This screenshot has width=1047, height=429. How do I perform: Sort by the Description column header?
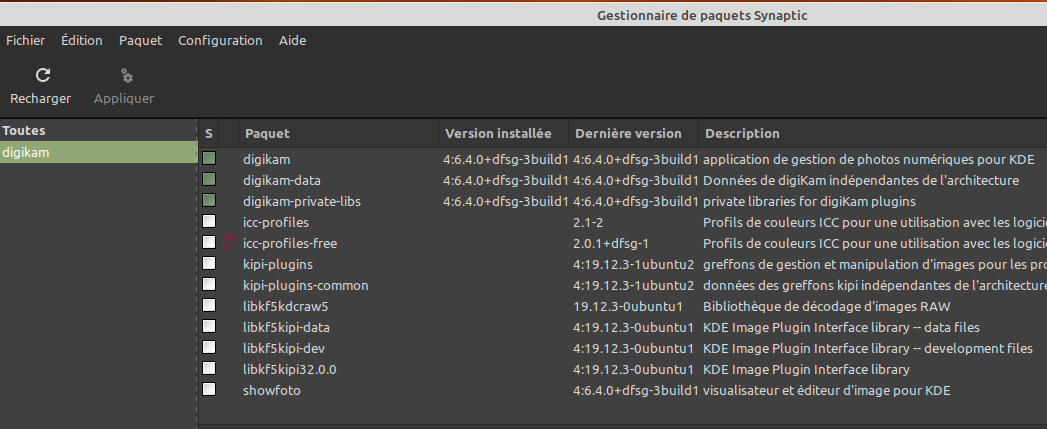873,134
